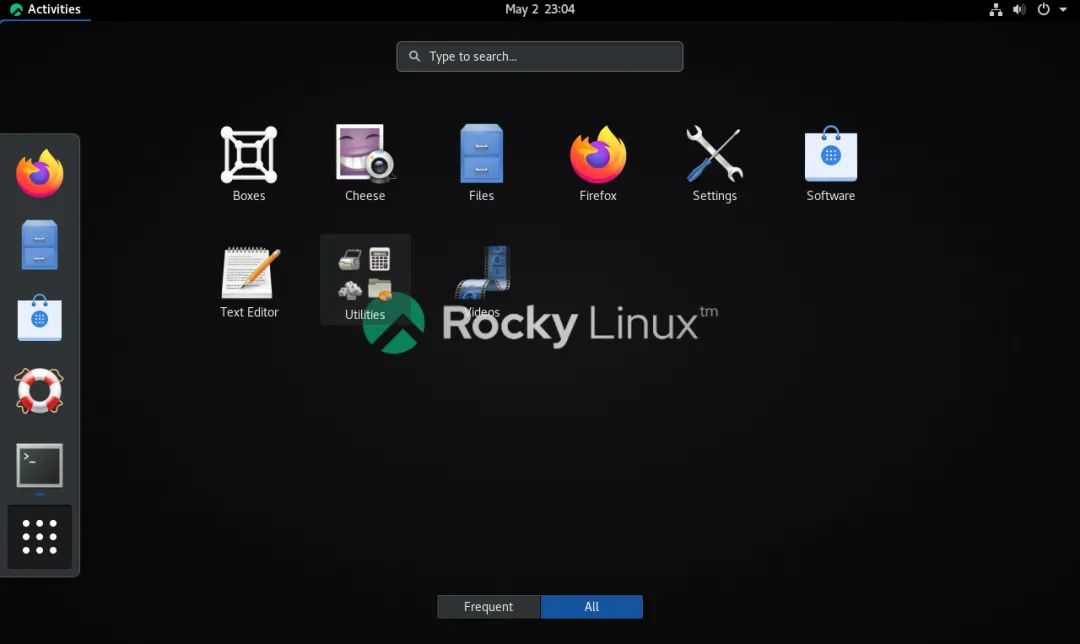Switch to the Frequent apps tab
This screenshot has width=1080, height=644.
coord(488,606)
